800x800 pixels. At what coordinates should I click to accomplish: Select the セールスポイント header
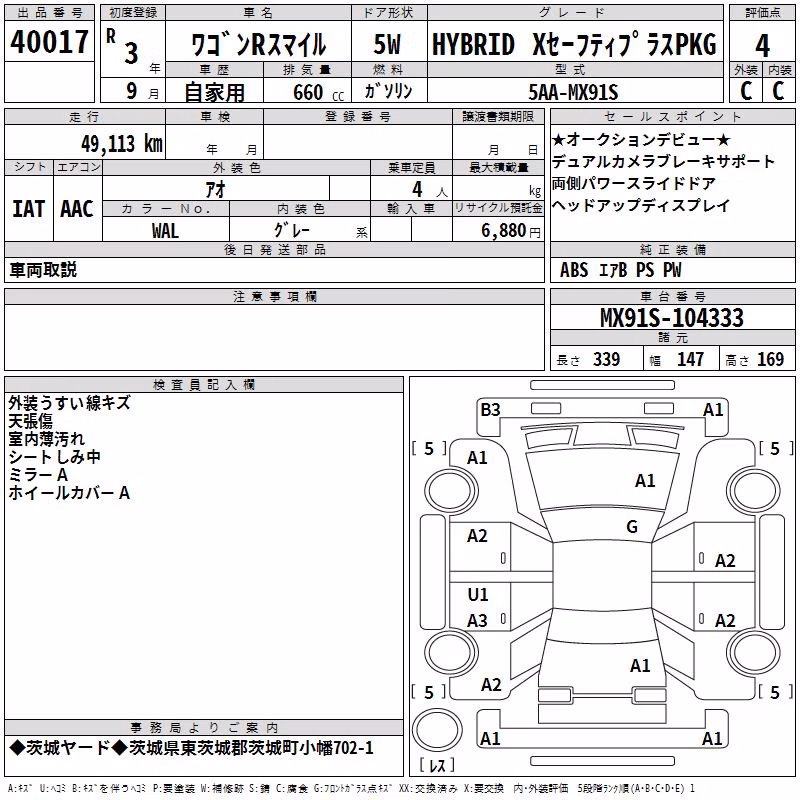coord(672,117)
